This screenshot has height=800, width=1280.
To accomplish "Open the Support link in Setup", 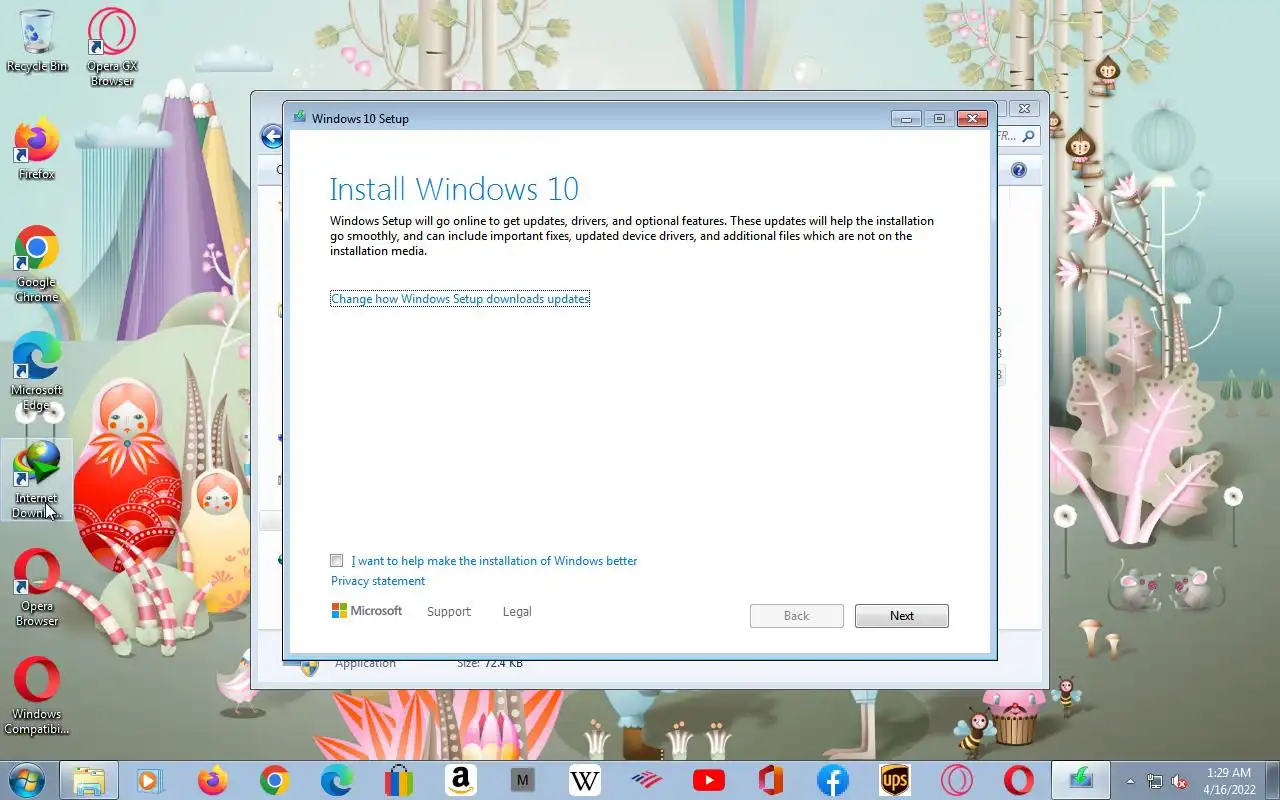I will [448, 612].
